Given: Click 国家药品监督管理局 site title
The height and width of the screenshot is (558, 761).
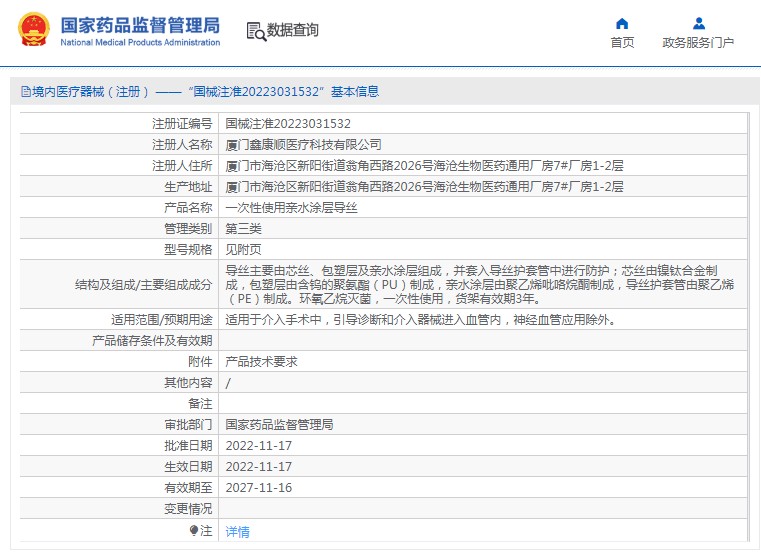Looking at the screenshot, I should [140, 25].
